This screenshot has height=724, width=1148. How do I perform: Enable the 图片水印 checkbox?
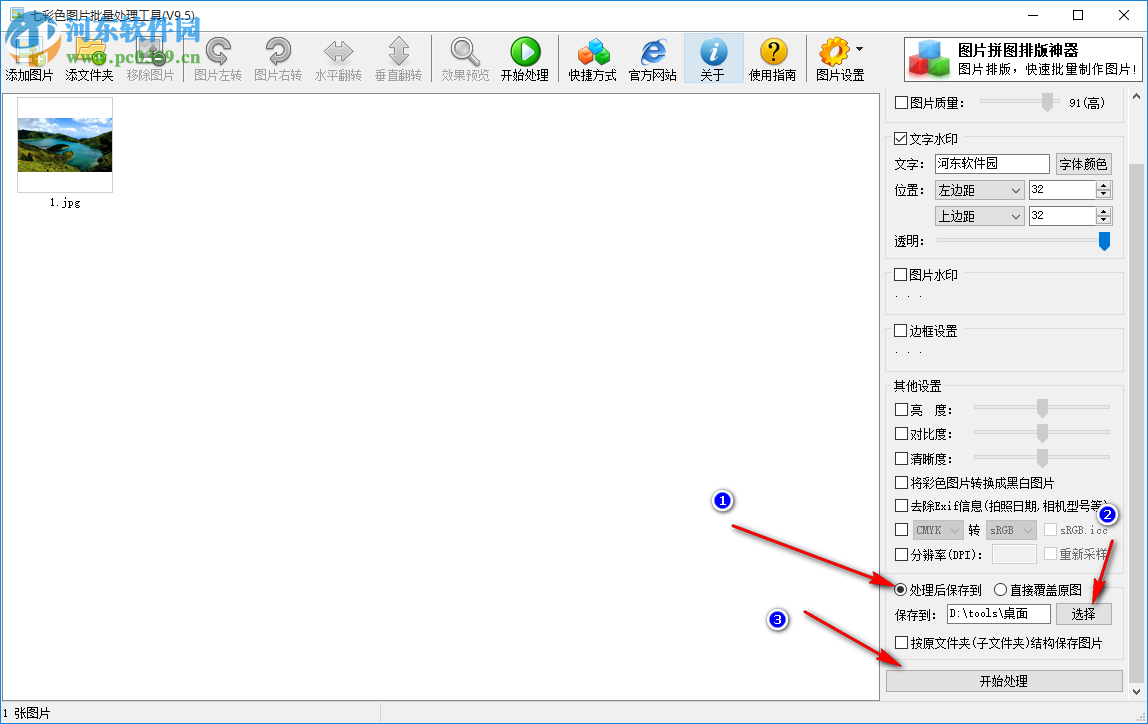[901, 275]
